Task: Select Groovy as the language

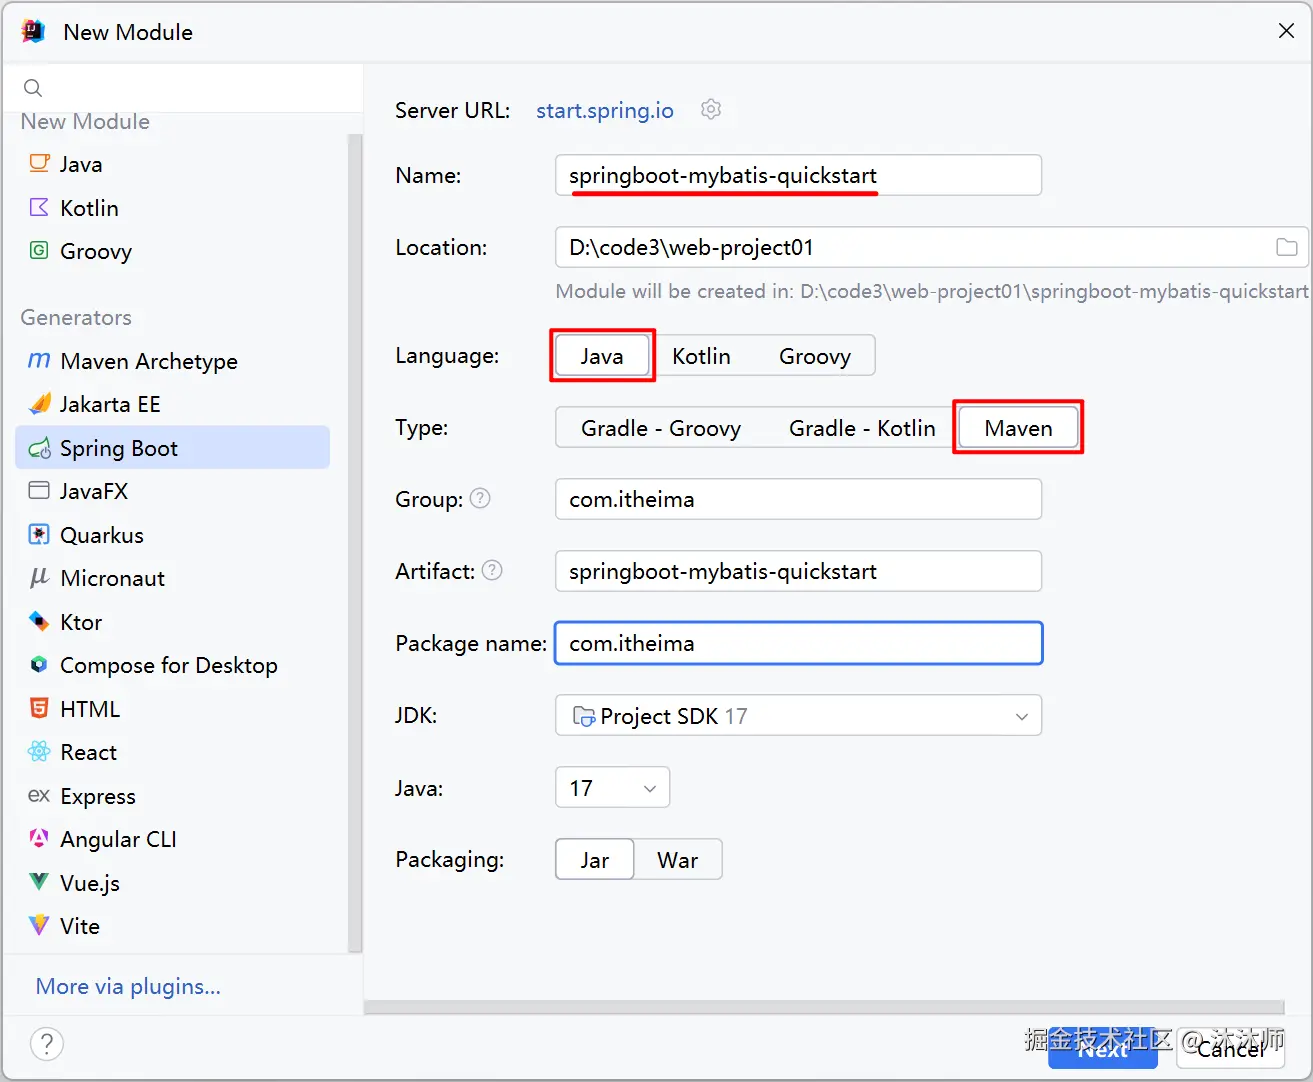Action: 815,356
